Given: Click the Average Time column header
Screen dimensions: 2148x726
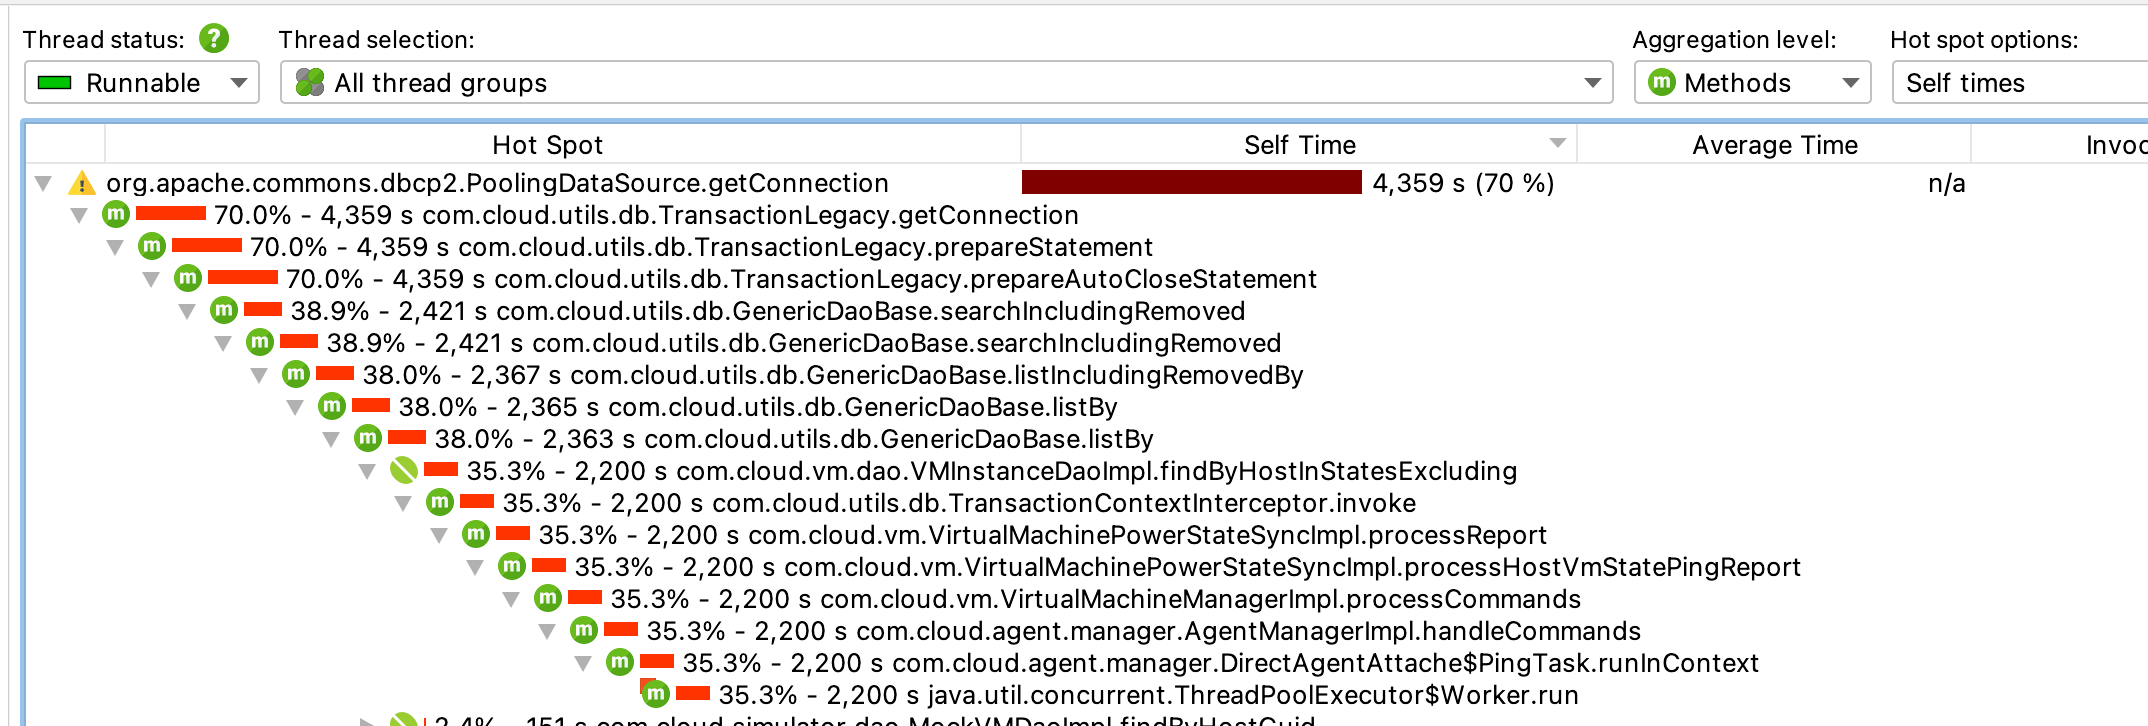Looking at the screenshot, I should (x=1773, y=145).
